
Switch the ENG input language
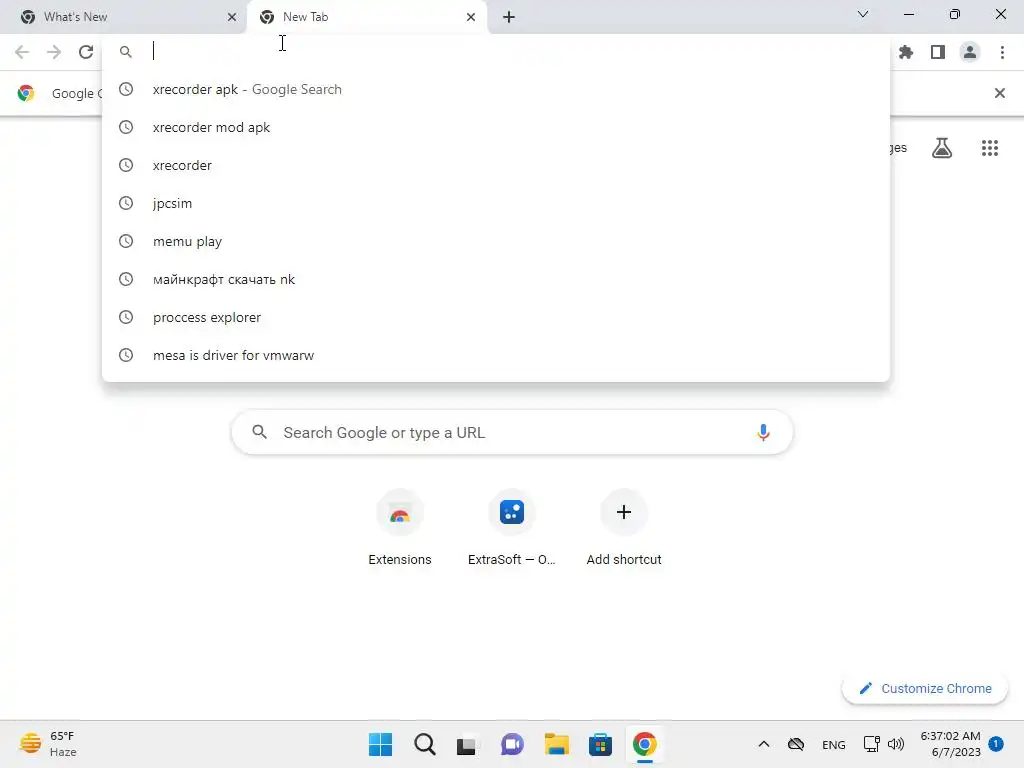point(833,744)
